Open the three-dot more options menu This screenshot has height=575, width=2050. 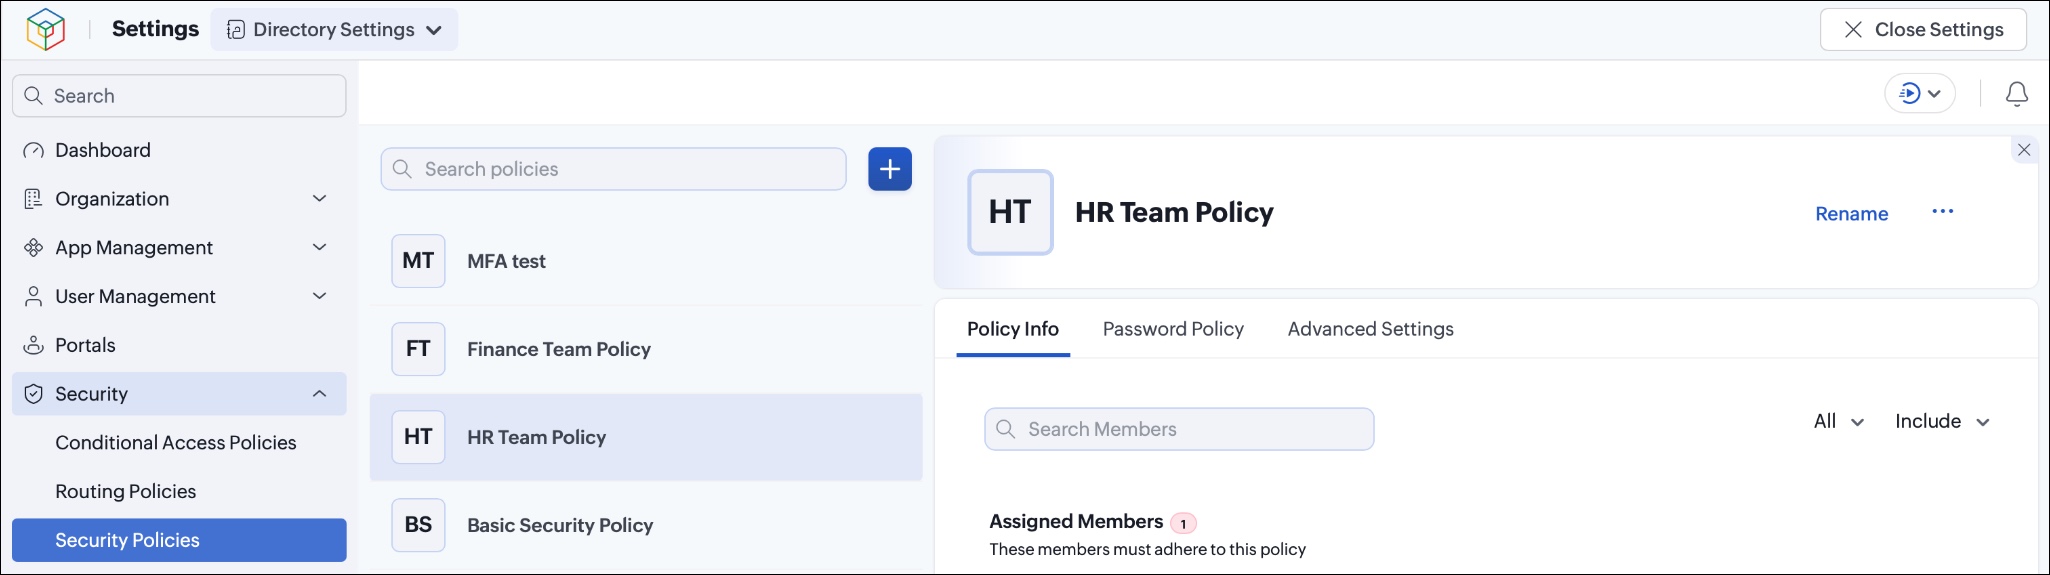coord(1943,212)
